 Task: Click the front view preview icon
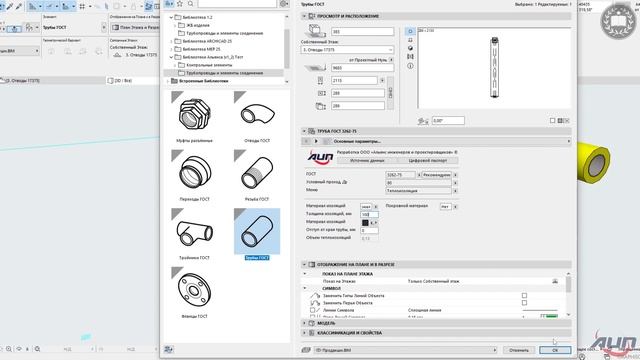[x=410, y=40]
